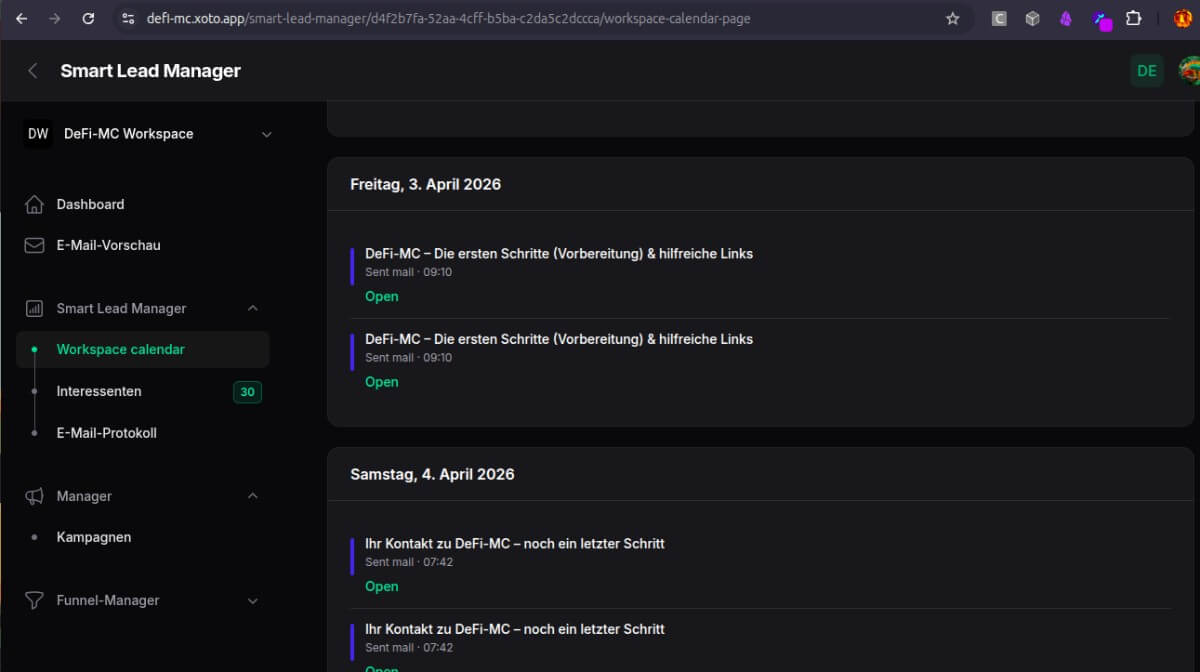This screenshot has height=672, width=1200.
Task: Open second Freitag 'Die ersten Schritte' mail entry
Action: pyautogui.click(x=559, y=339)
